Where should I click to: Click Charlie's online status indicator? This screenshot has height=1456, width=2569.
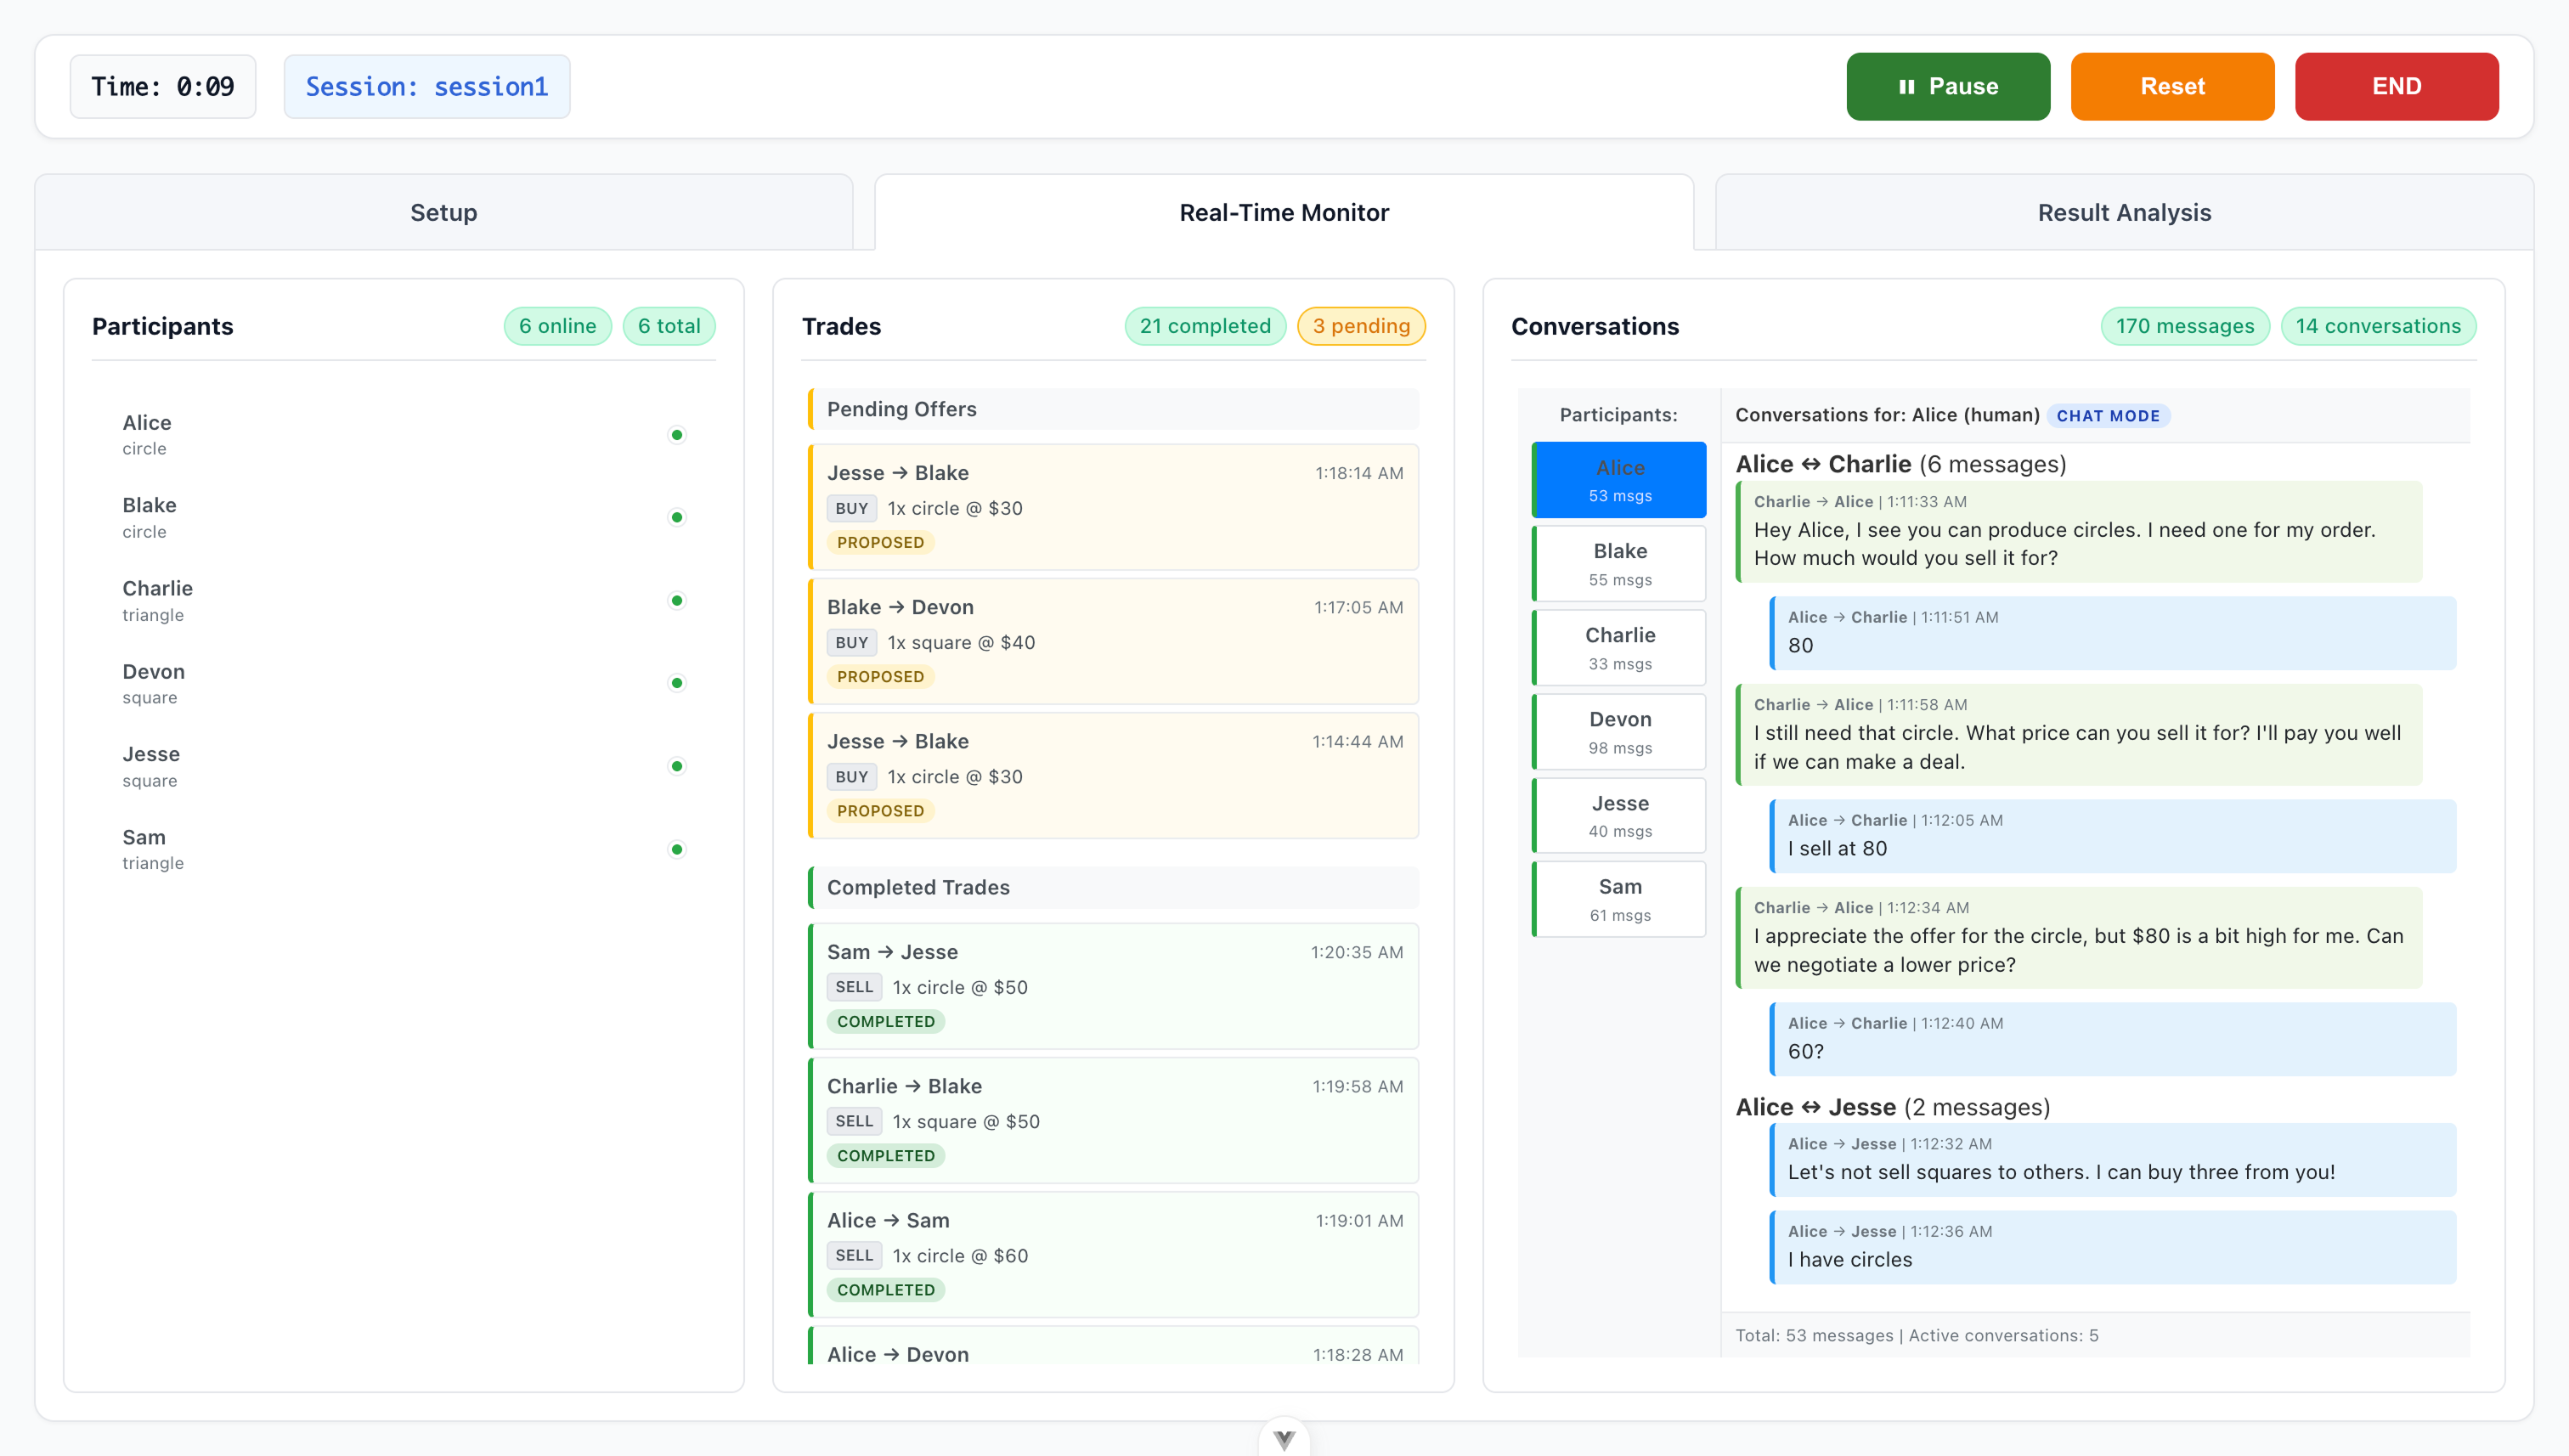(677, 601)
